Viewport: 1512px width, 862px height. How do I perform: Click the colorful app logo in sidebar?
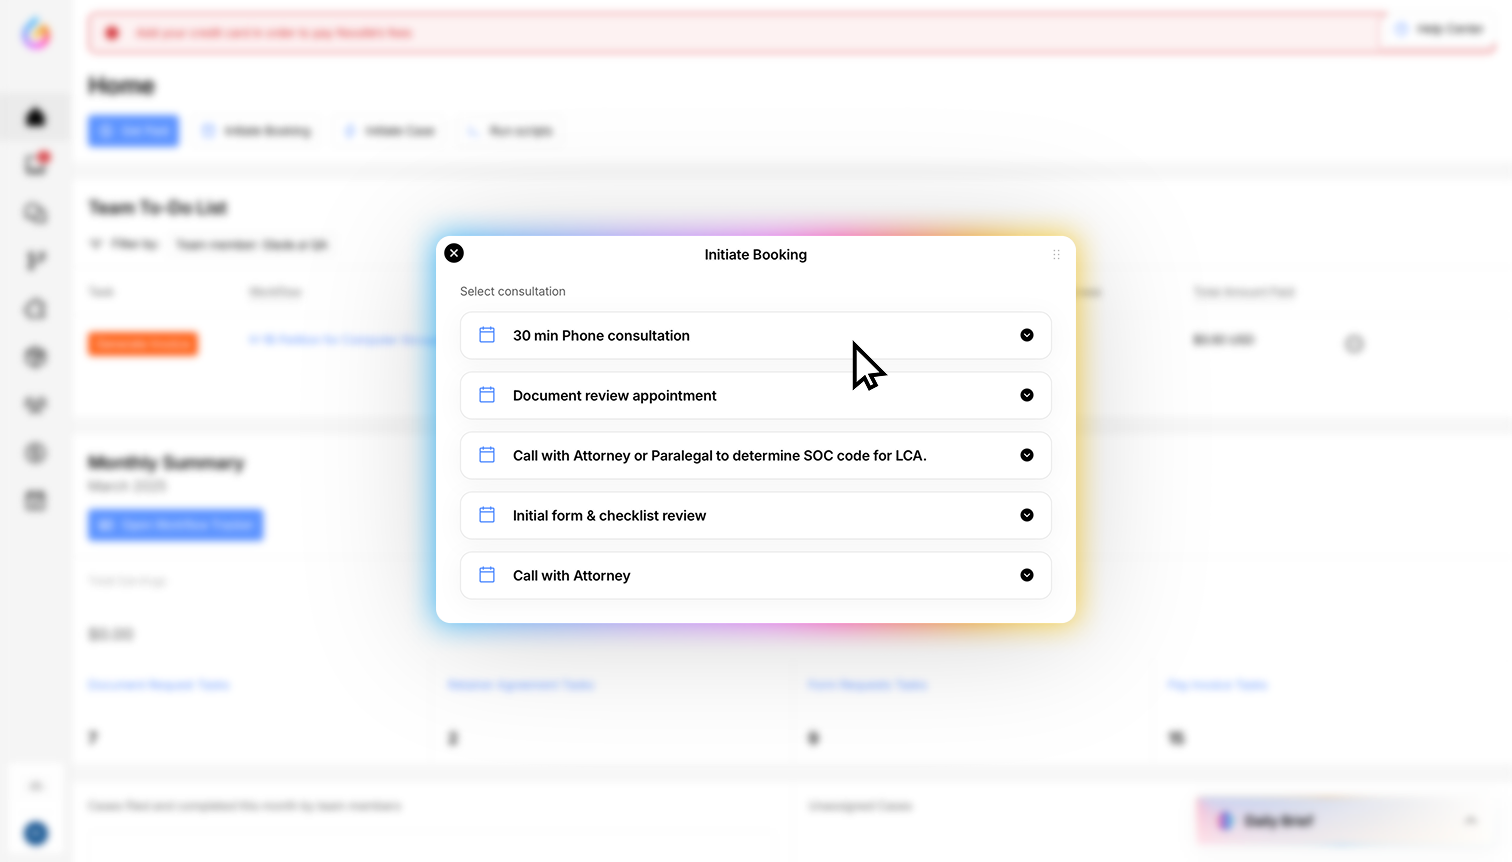tap(36, 34)
